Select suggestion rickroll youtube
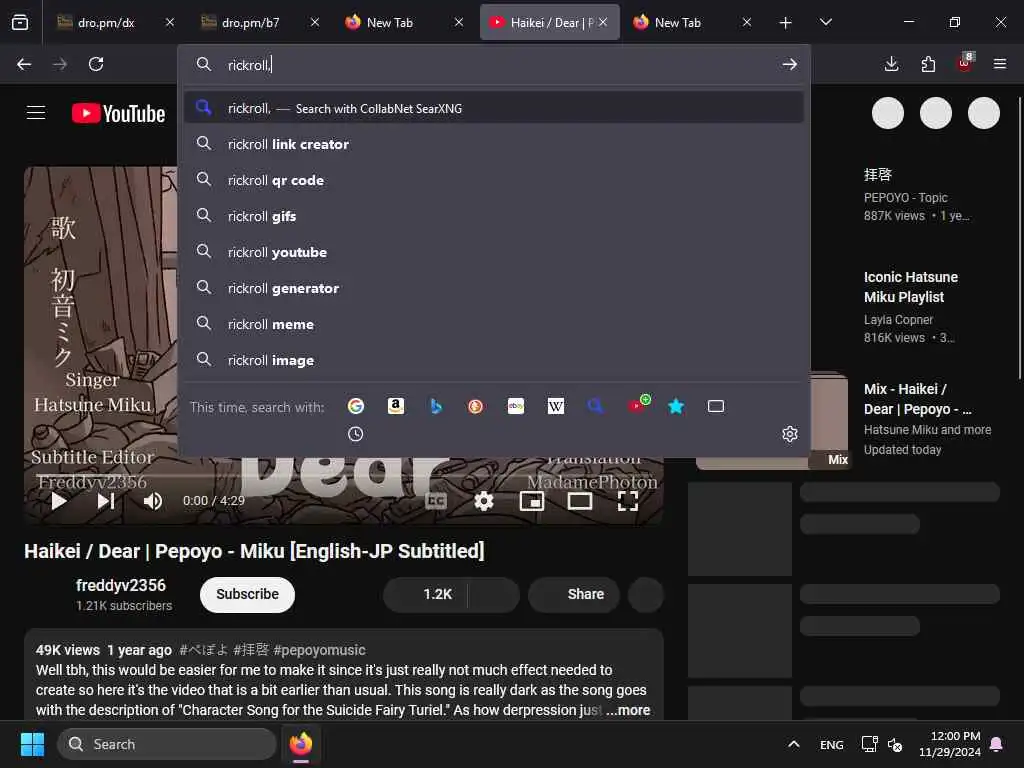This screenshot has width=1024, height=768. click(494, 252)
